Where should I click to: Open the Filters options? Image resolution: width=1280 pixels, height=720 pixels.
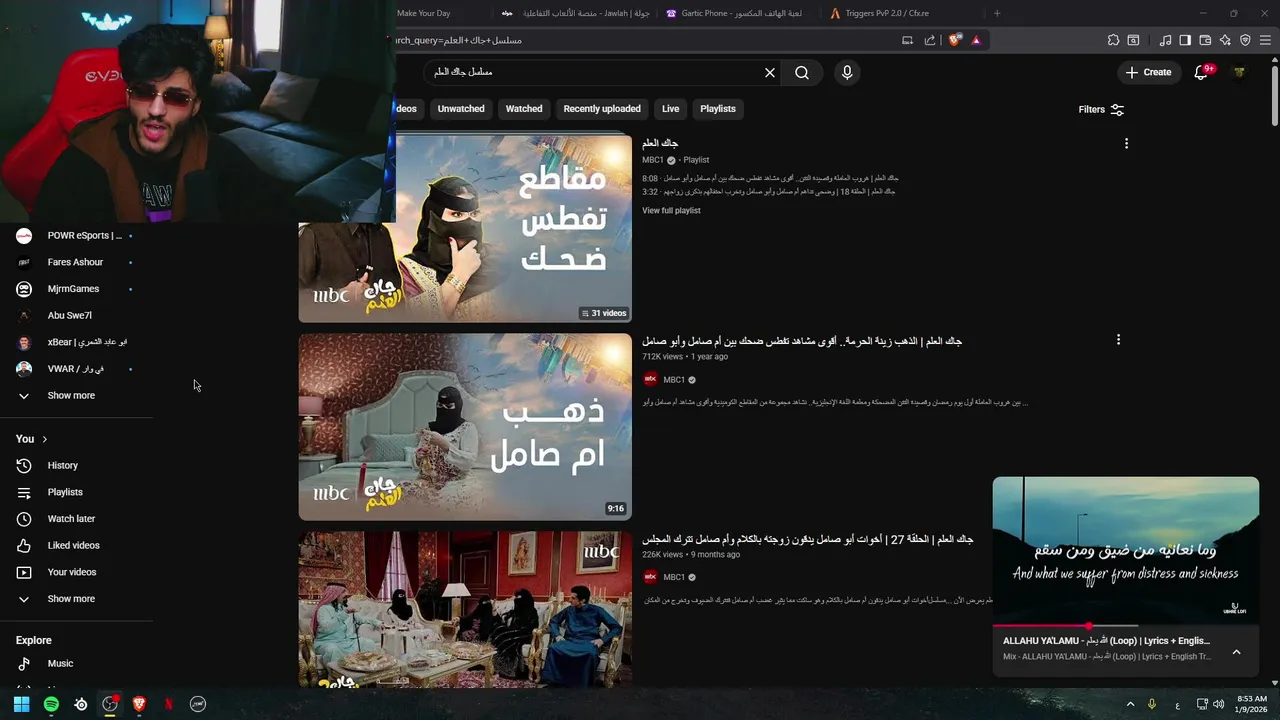tap(1101, 109)
